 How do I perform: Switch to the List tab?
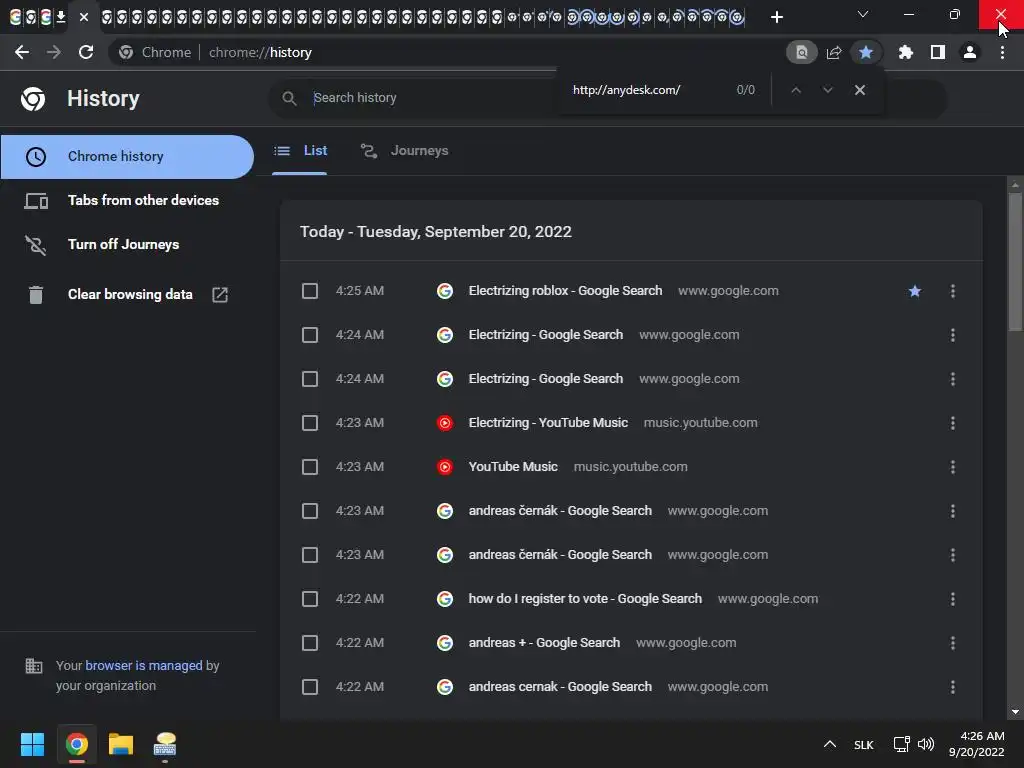(300, 151)
